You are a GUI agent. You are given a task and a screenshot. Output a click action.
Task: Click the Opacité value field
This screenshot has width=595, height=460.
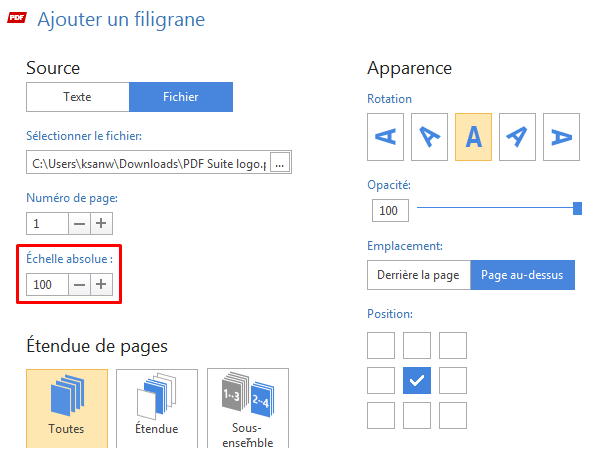point(390,210)
